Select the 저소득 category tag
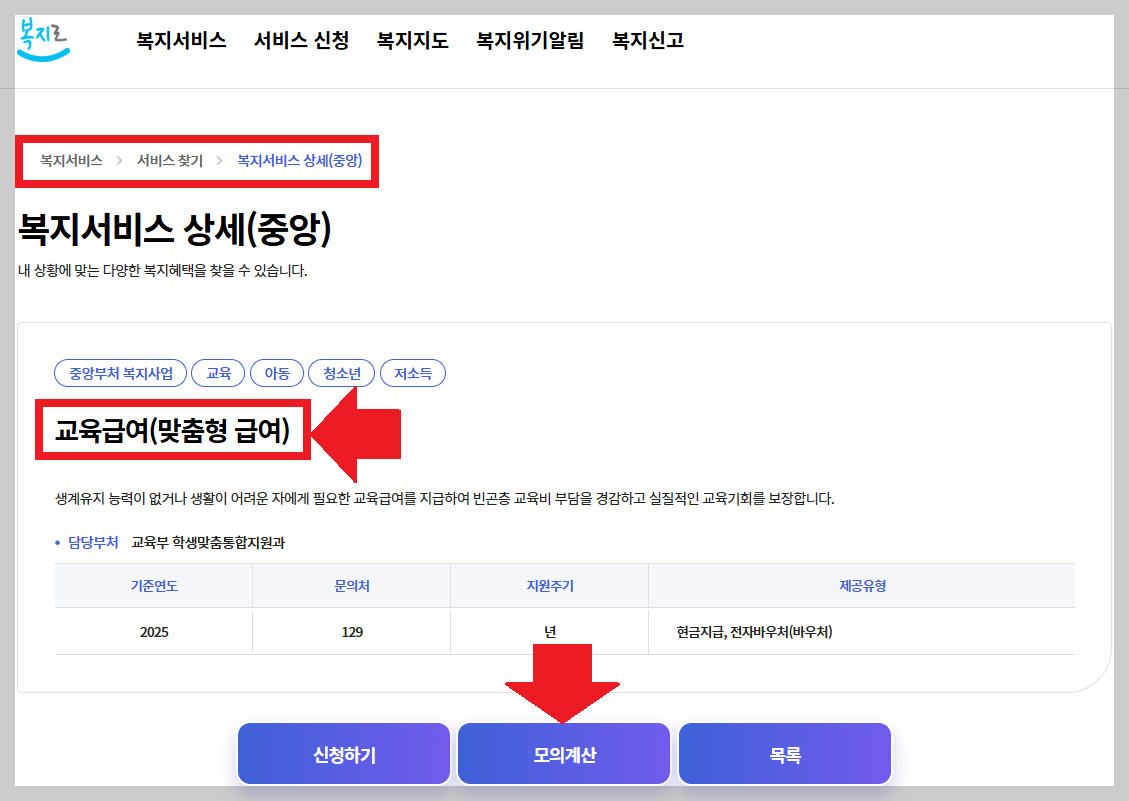1129x801 pixels. pos(412,372)
